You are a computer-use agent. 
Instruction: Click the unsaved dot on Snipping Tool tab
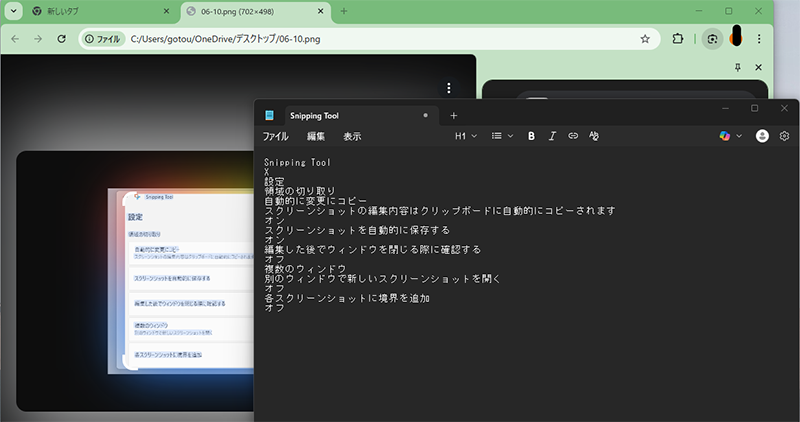coord(426,115)
